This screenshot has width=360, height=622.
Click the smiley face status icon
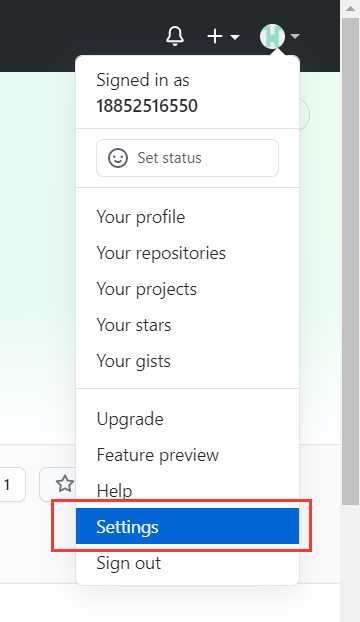118,158
